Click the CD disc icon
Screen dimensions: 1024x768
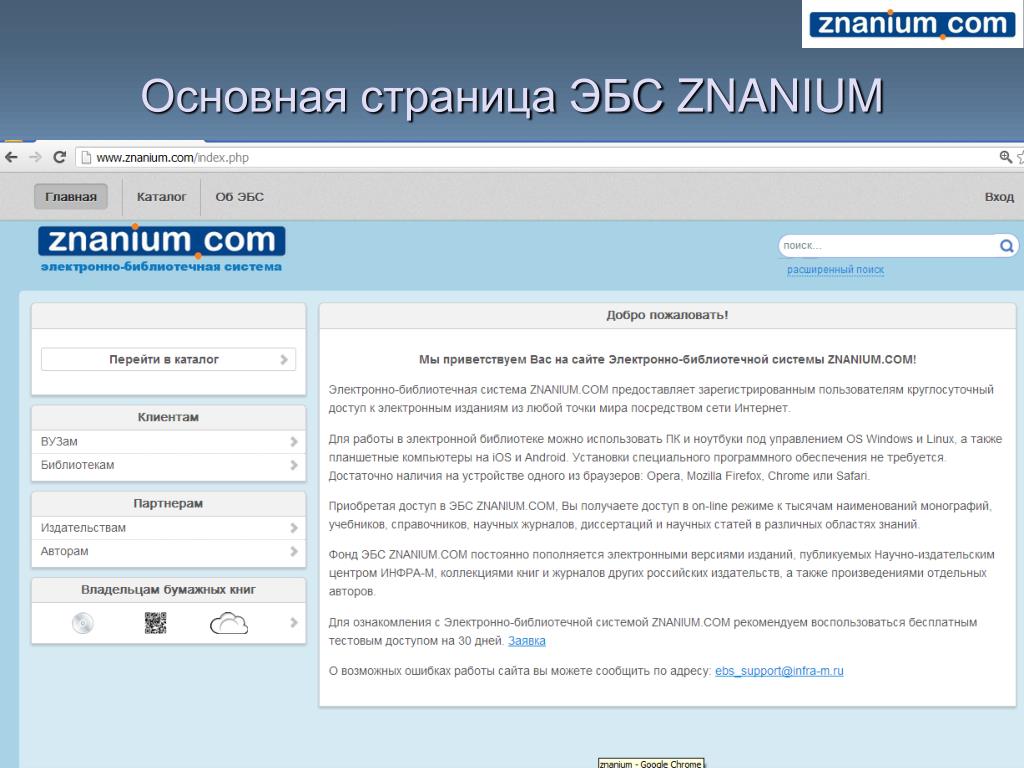(x=83, y=623)
